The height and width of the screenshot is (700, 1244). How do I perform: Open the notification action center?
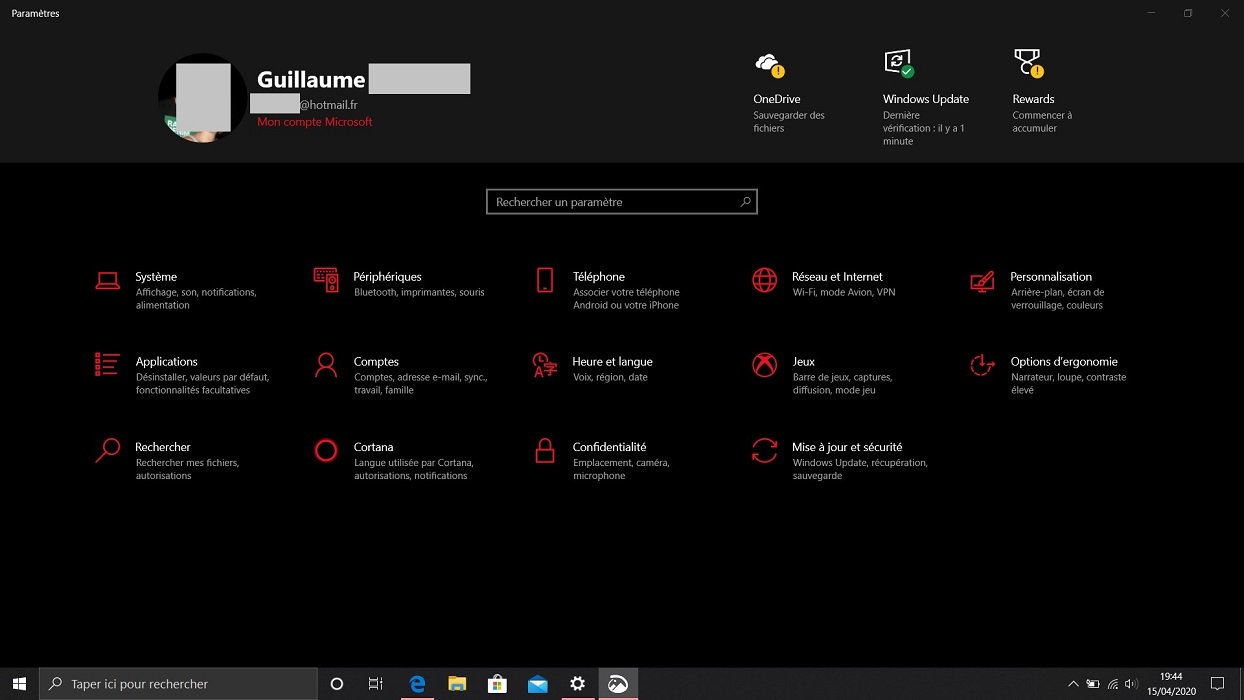point(1217,684)
